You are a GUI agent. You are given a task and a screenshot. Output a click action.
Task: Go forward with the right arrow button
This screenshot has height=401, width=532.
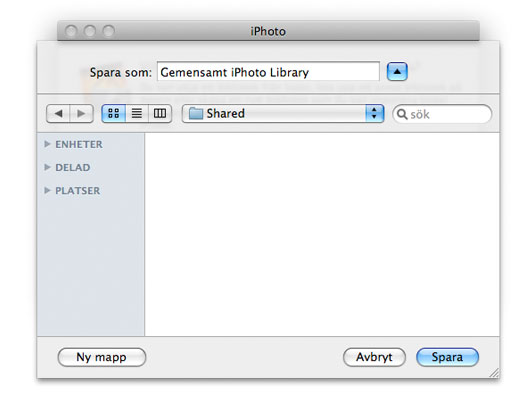(81, 113)
